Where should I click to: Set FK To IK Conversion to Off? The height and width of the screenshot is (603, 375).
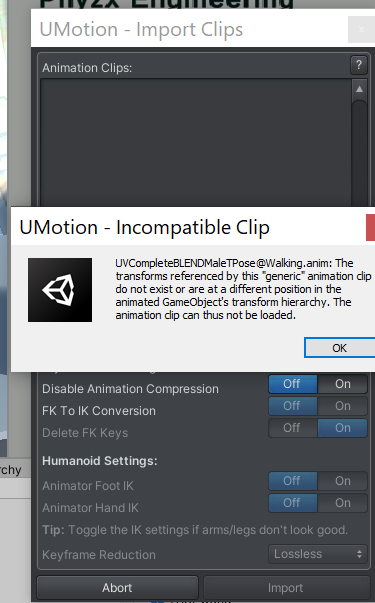[x=293, y=406]
